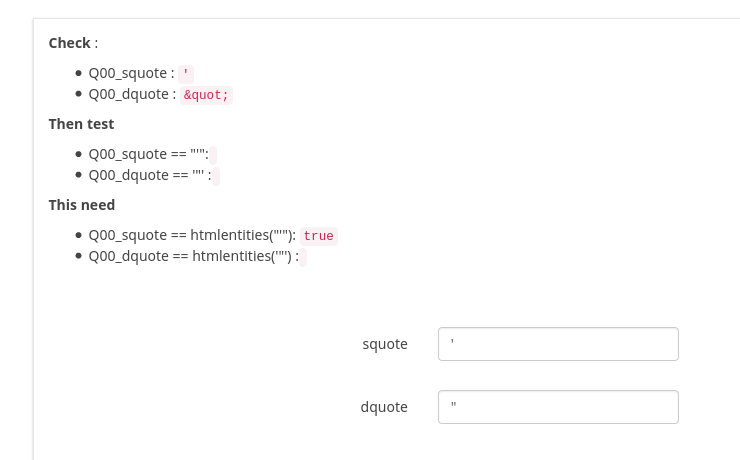Click the red "&quot;" code value

(206, 95)
